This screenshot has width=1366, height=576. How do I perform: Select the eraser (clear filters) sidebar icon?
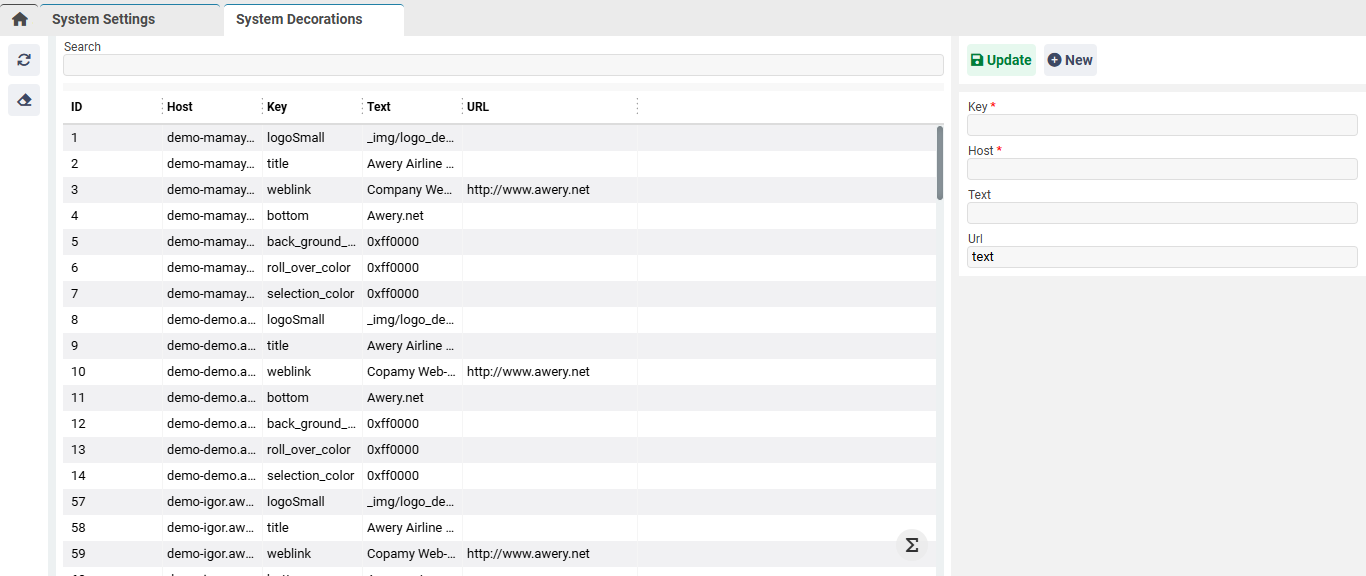(23, 100)
